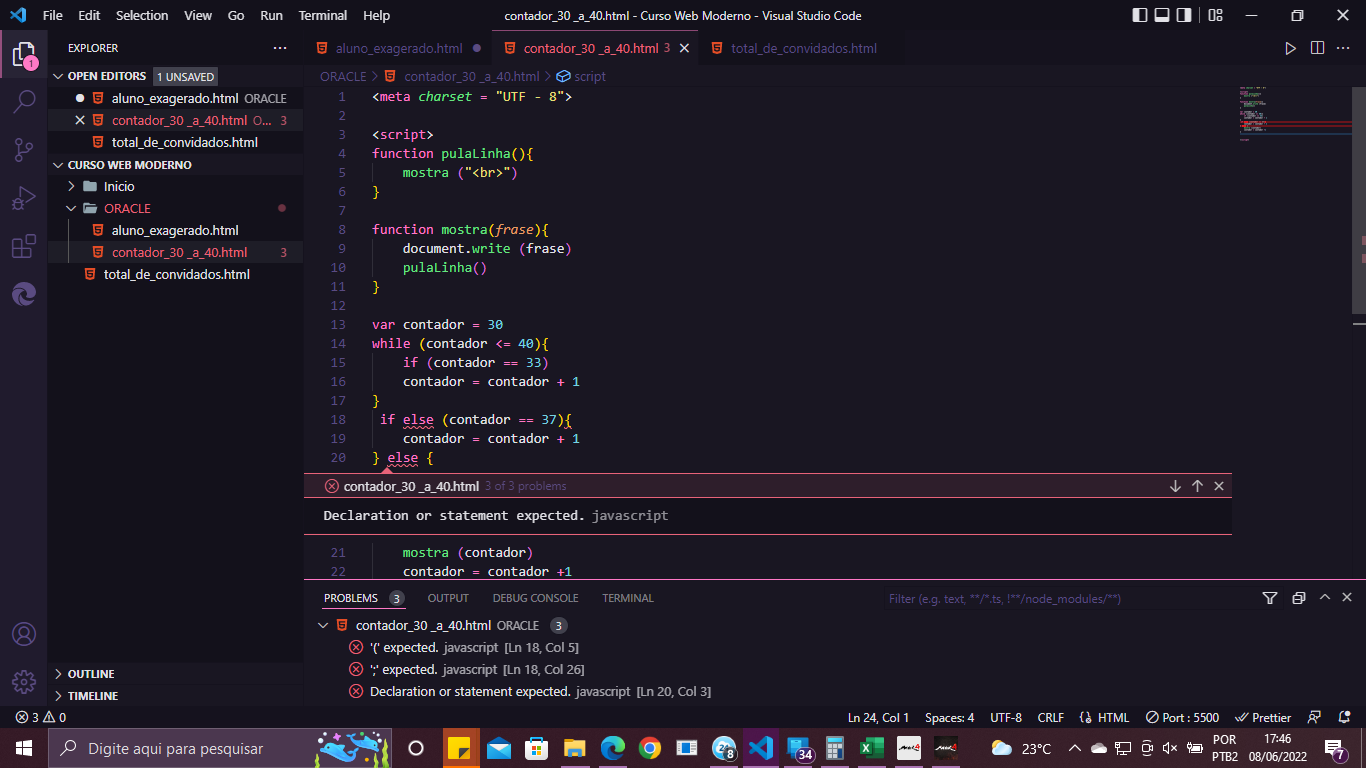The height and width of the screenshot is (768, 1366).
Task: Open the Run and Debug view
Action: [24, 198]
